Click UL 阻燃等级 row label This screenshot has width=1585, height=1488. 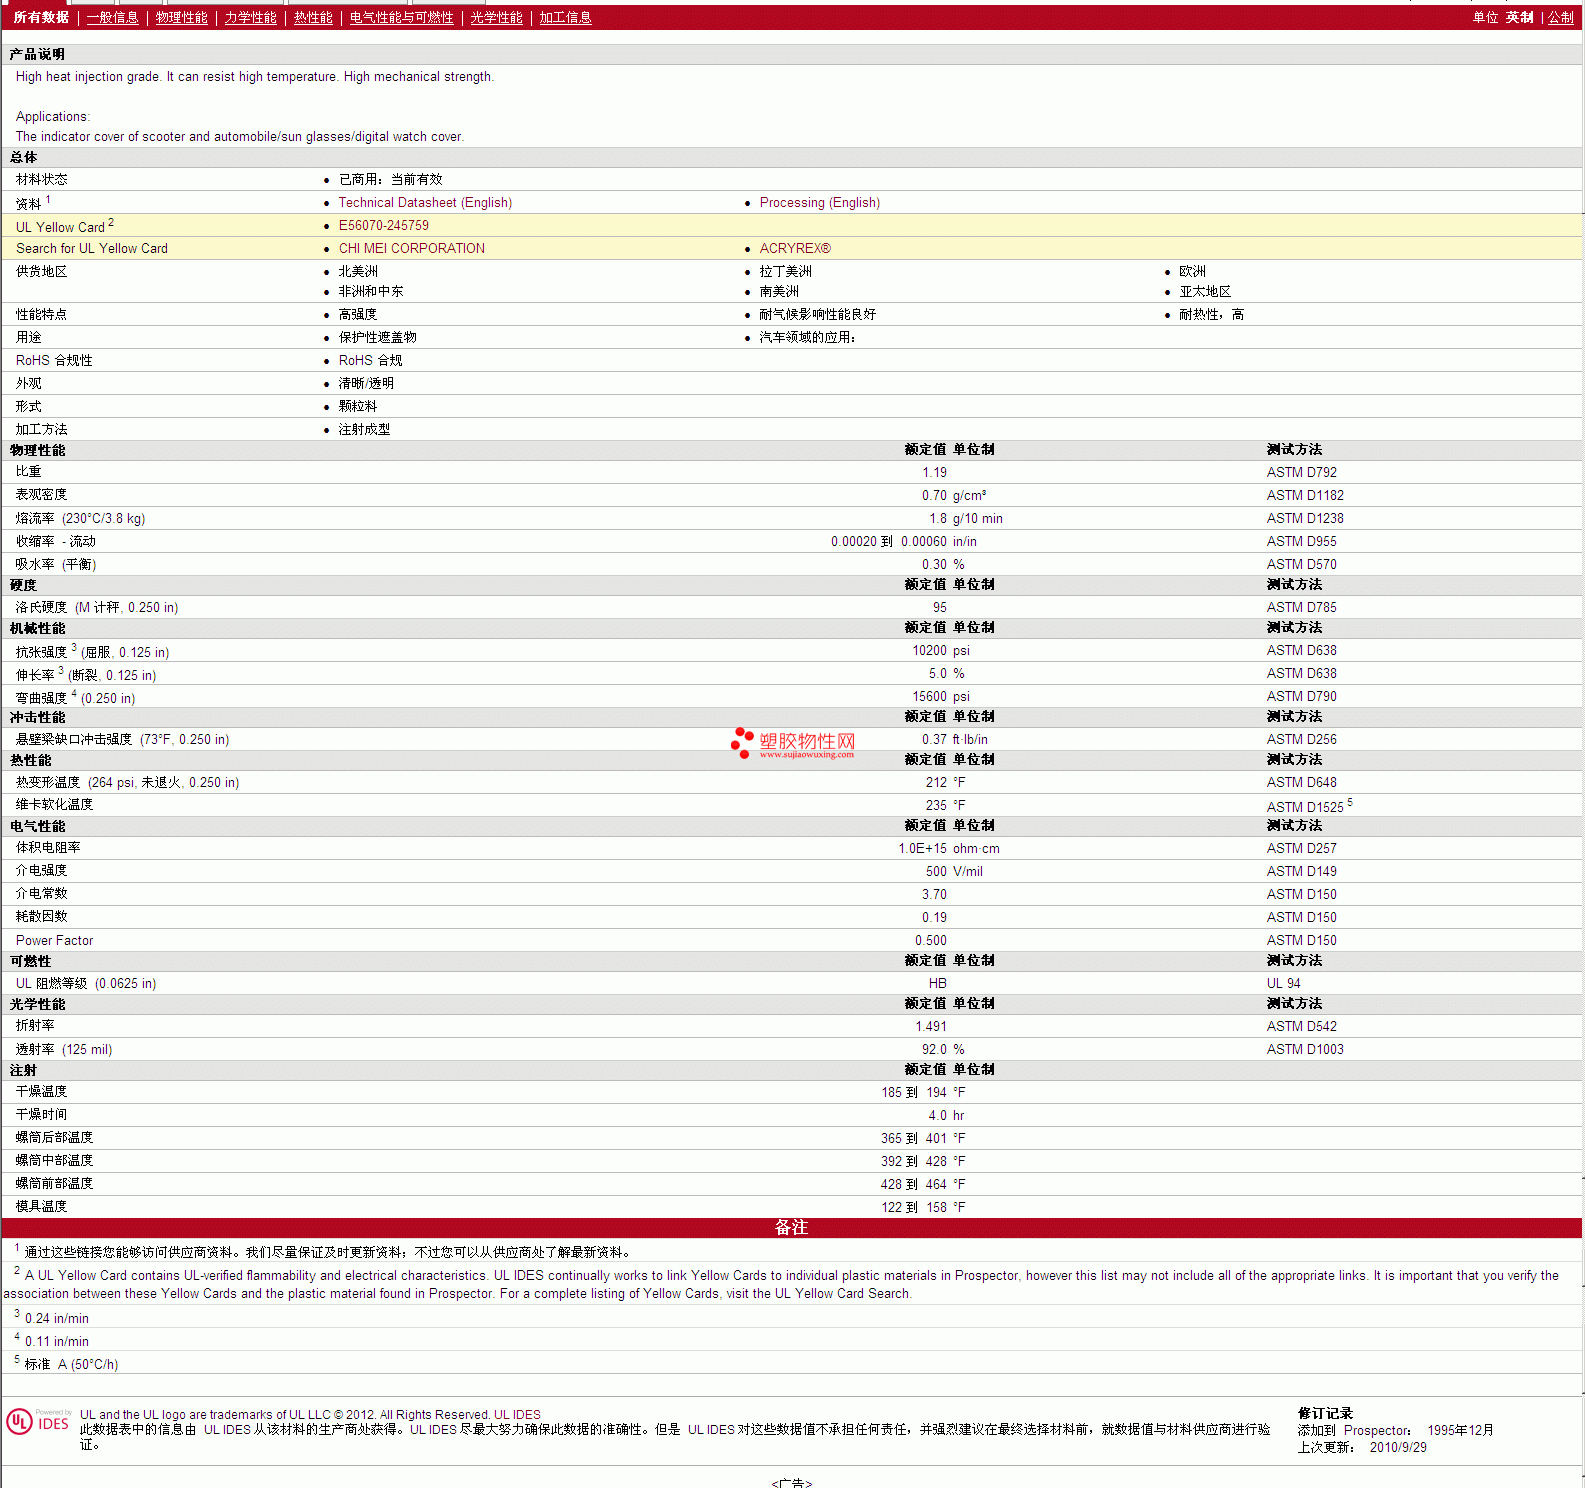pyautogui.click(x=86, y=983)
